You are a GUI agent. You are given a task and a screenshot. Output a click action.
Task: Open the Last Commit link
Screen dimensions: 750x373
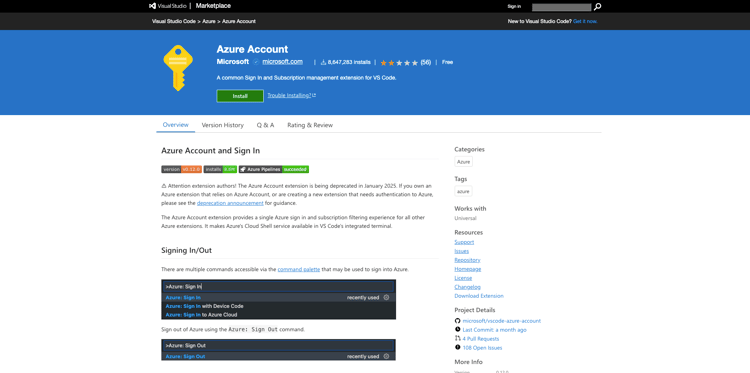[x=495, y=330]
